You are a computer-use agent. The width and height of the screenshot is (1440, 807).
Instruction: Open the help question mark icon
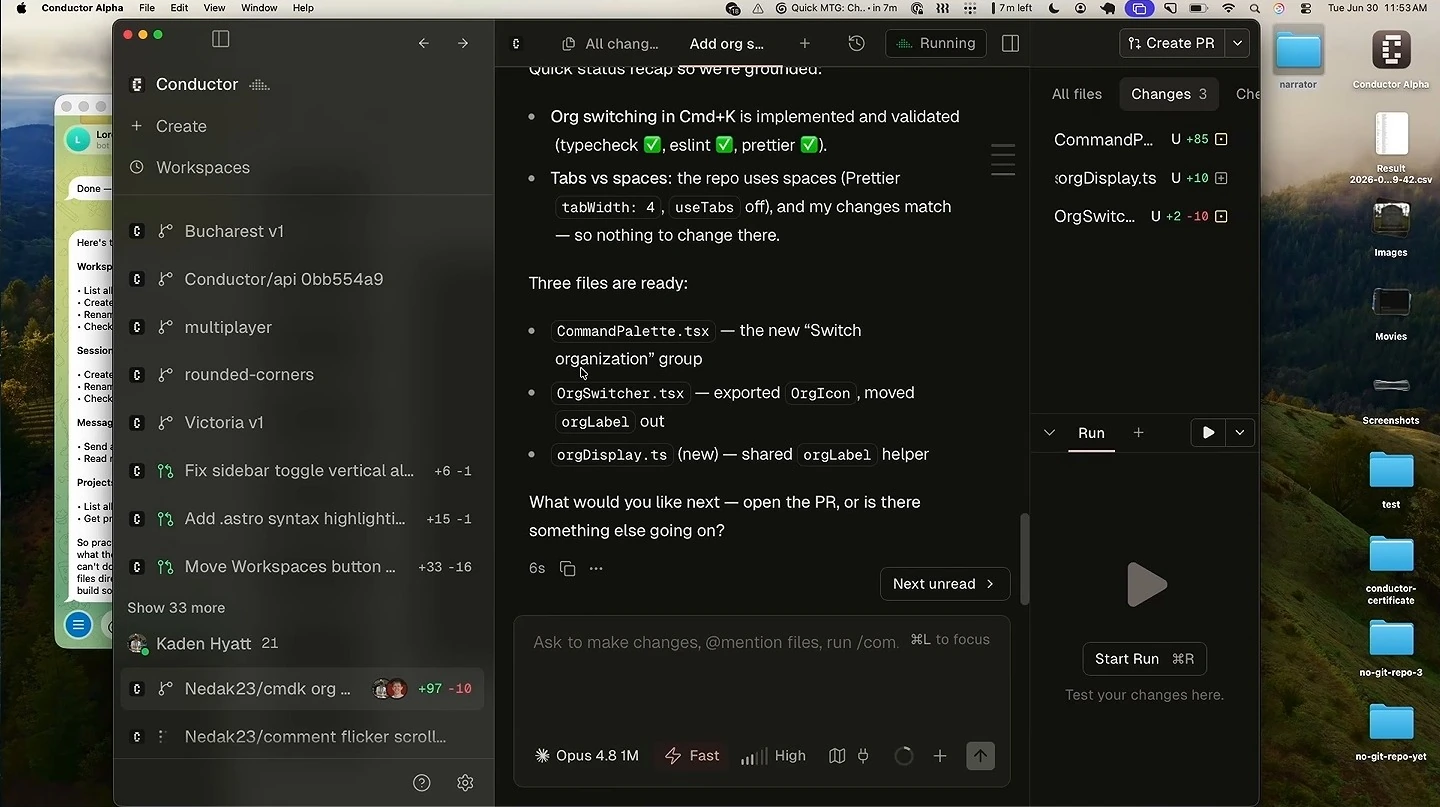click(x=422, y=783)
